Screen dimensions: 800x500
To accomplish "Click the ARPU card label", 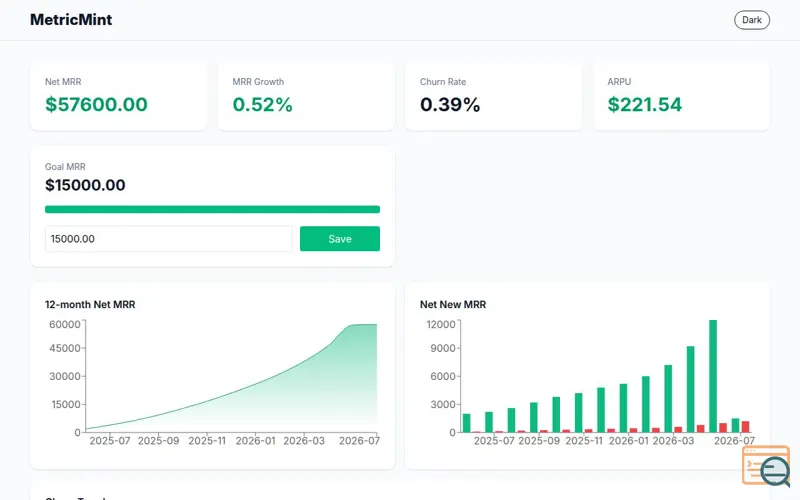I will tap(619, 82).
